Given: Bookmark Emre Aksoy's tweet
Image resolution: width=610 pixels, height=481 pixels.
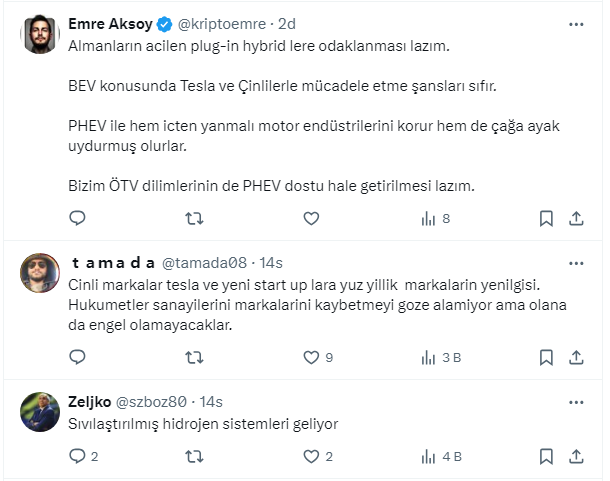Looking at the screenshot, I should [546, 218].
